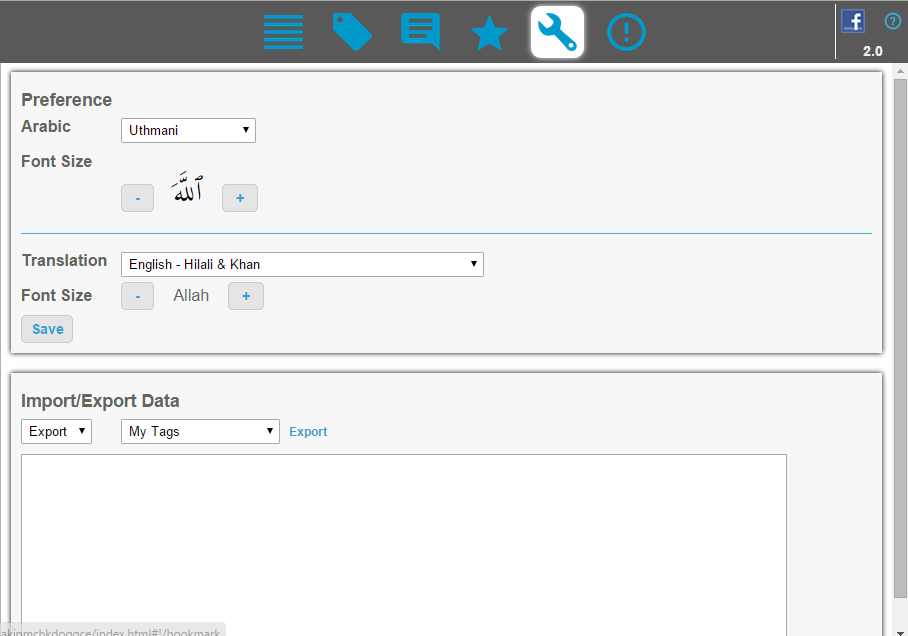Open the Export/Import mode dropdown

coord(56,432)
